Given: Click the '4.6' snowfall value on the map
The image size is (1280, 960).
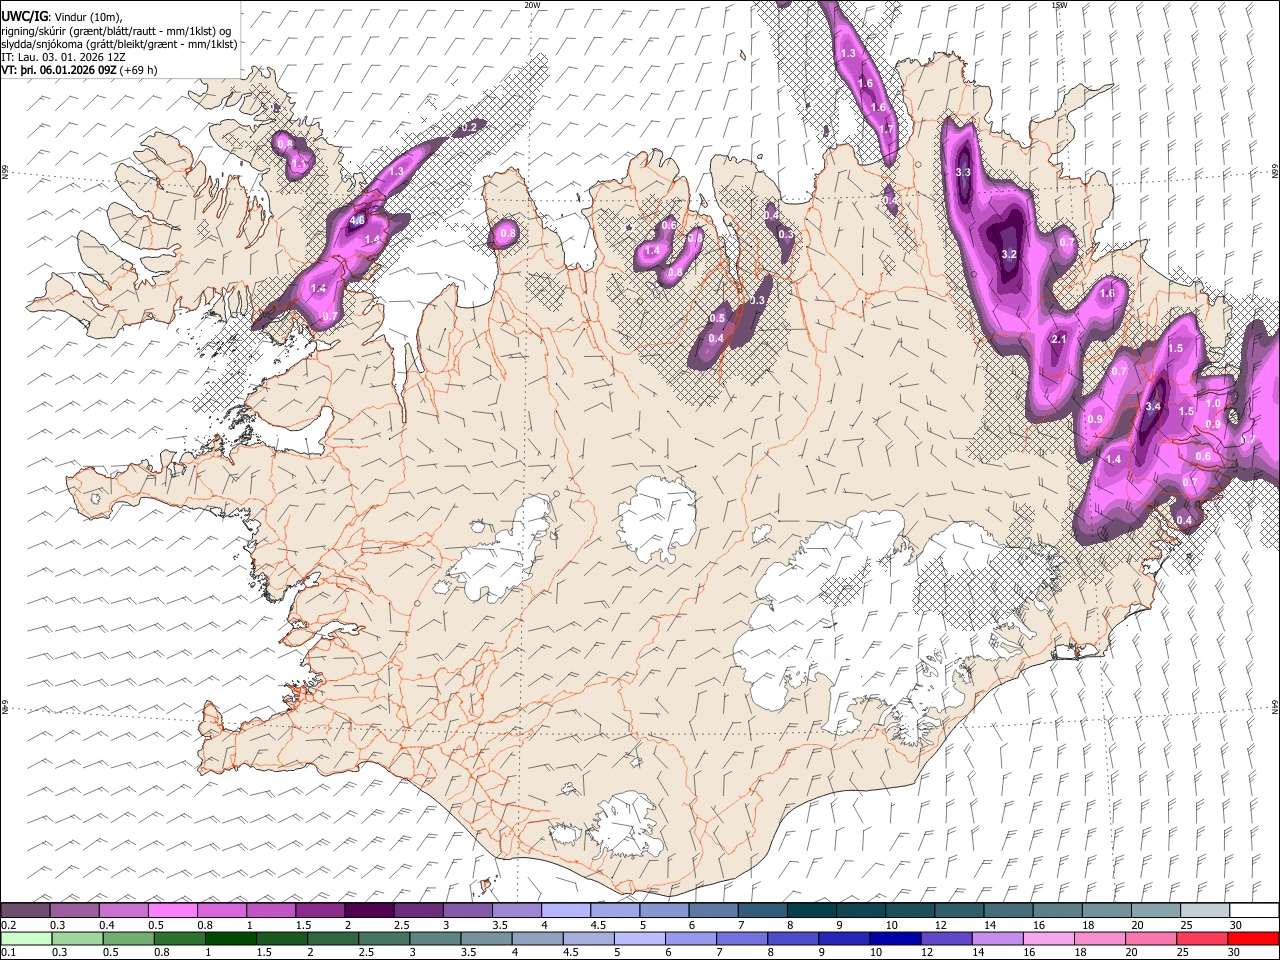Looking at the screenshot, I should click(x=356, y=220).
